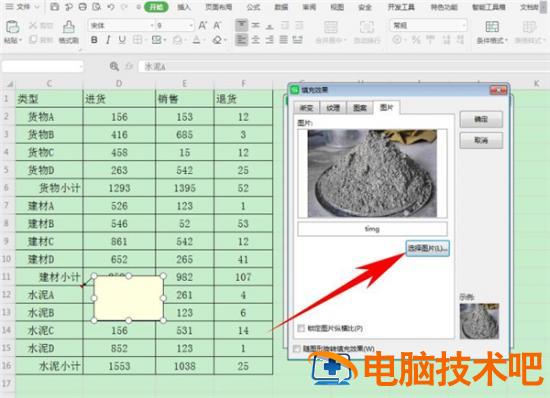Expand the Conditional Formatting dropdown arrow
The width and height of the screenshot is (550, 398).
coord(507,41)
